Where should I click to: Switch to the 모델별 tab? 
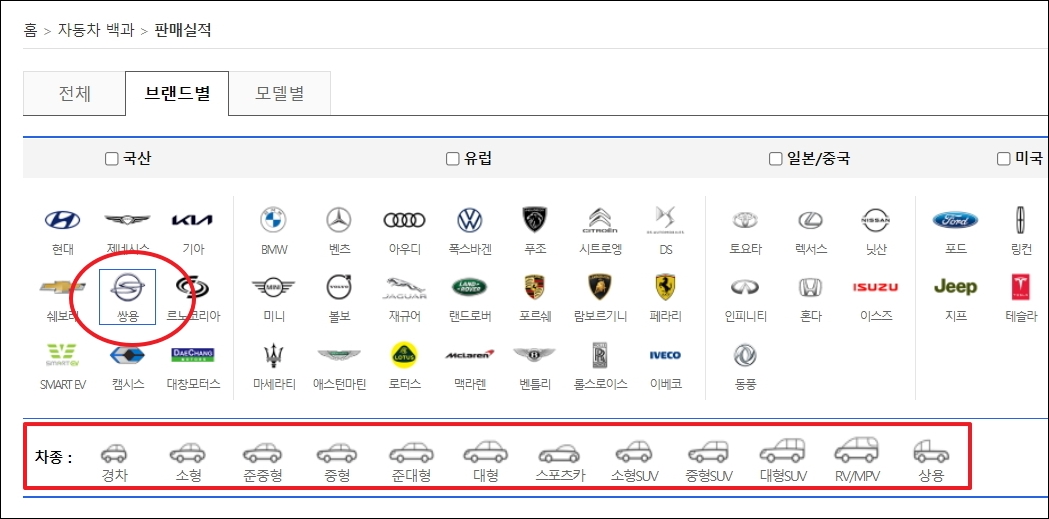tap(280, 94)
